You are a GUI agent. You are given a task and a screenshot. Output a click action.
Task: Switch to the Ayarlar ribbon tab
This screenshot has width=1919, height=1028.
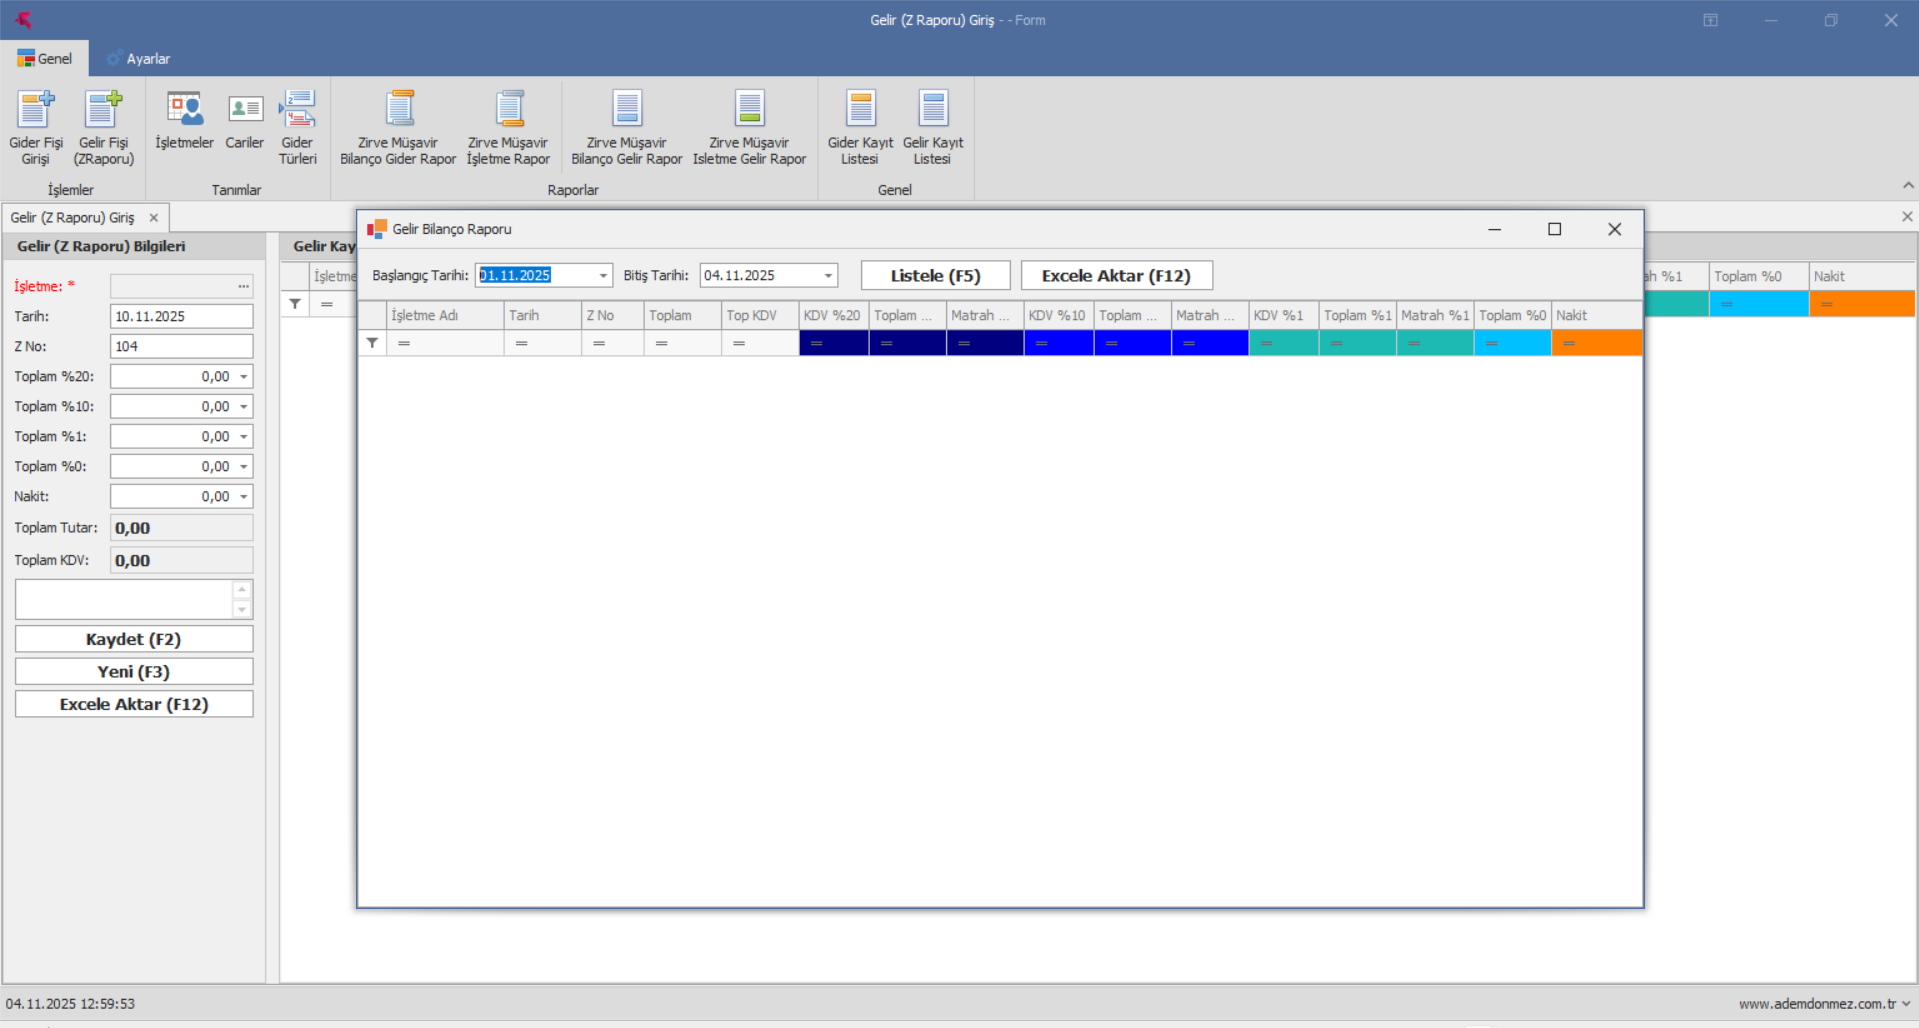pos(138,59)
